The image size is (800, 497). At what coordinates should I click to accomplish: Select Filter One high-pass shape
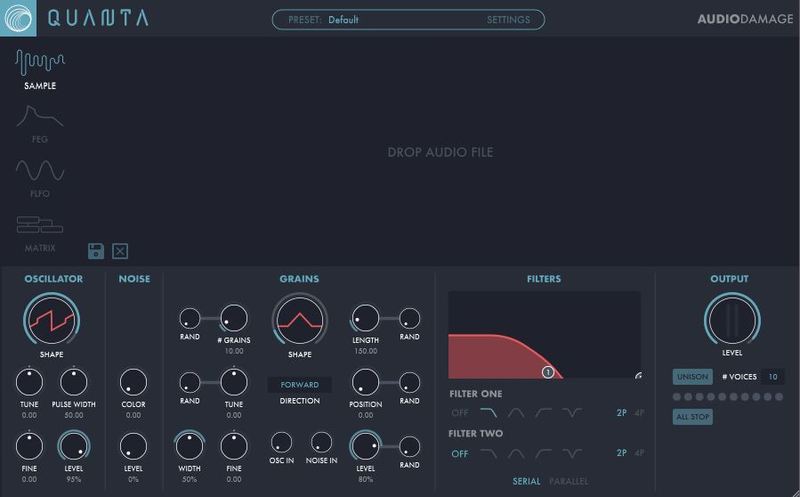point(543,412)
